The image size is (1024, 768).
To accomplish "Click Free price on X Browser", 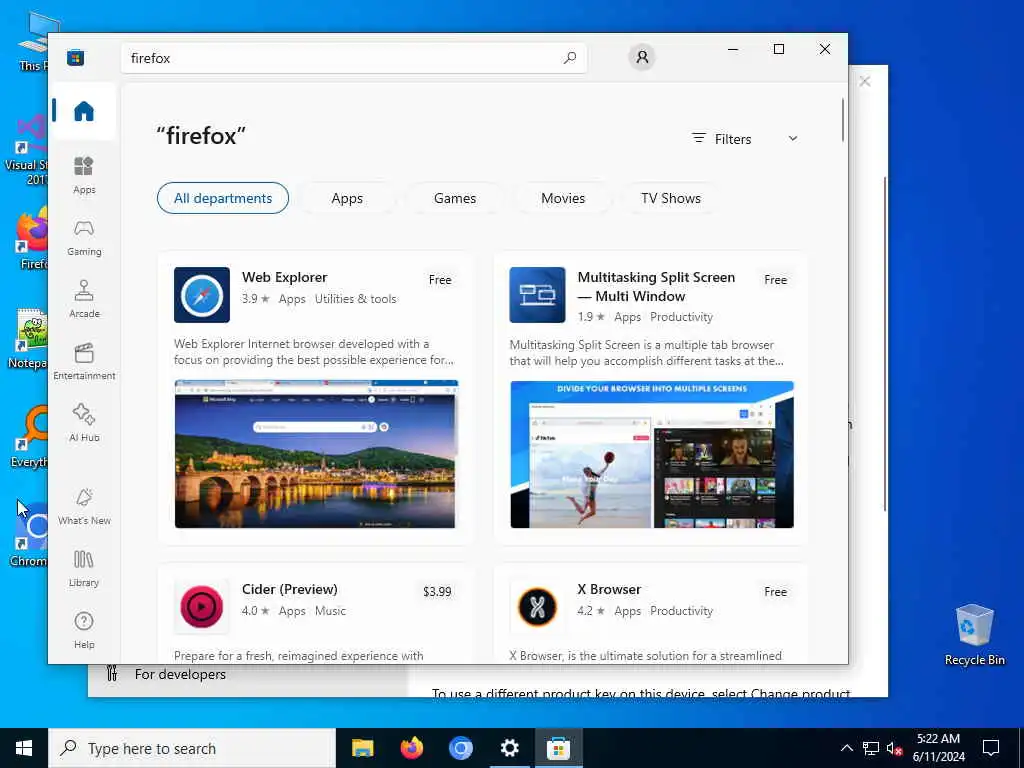I will tap(776, 592).
